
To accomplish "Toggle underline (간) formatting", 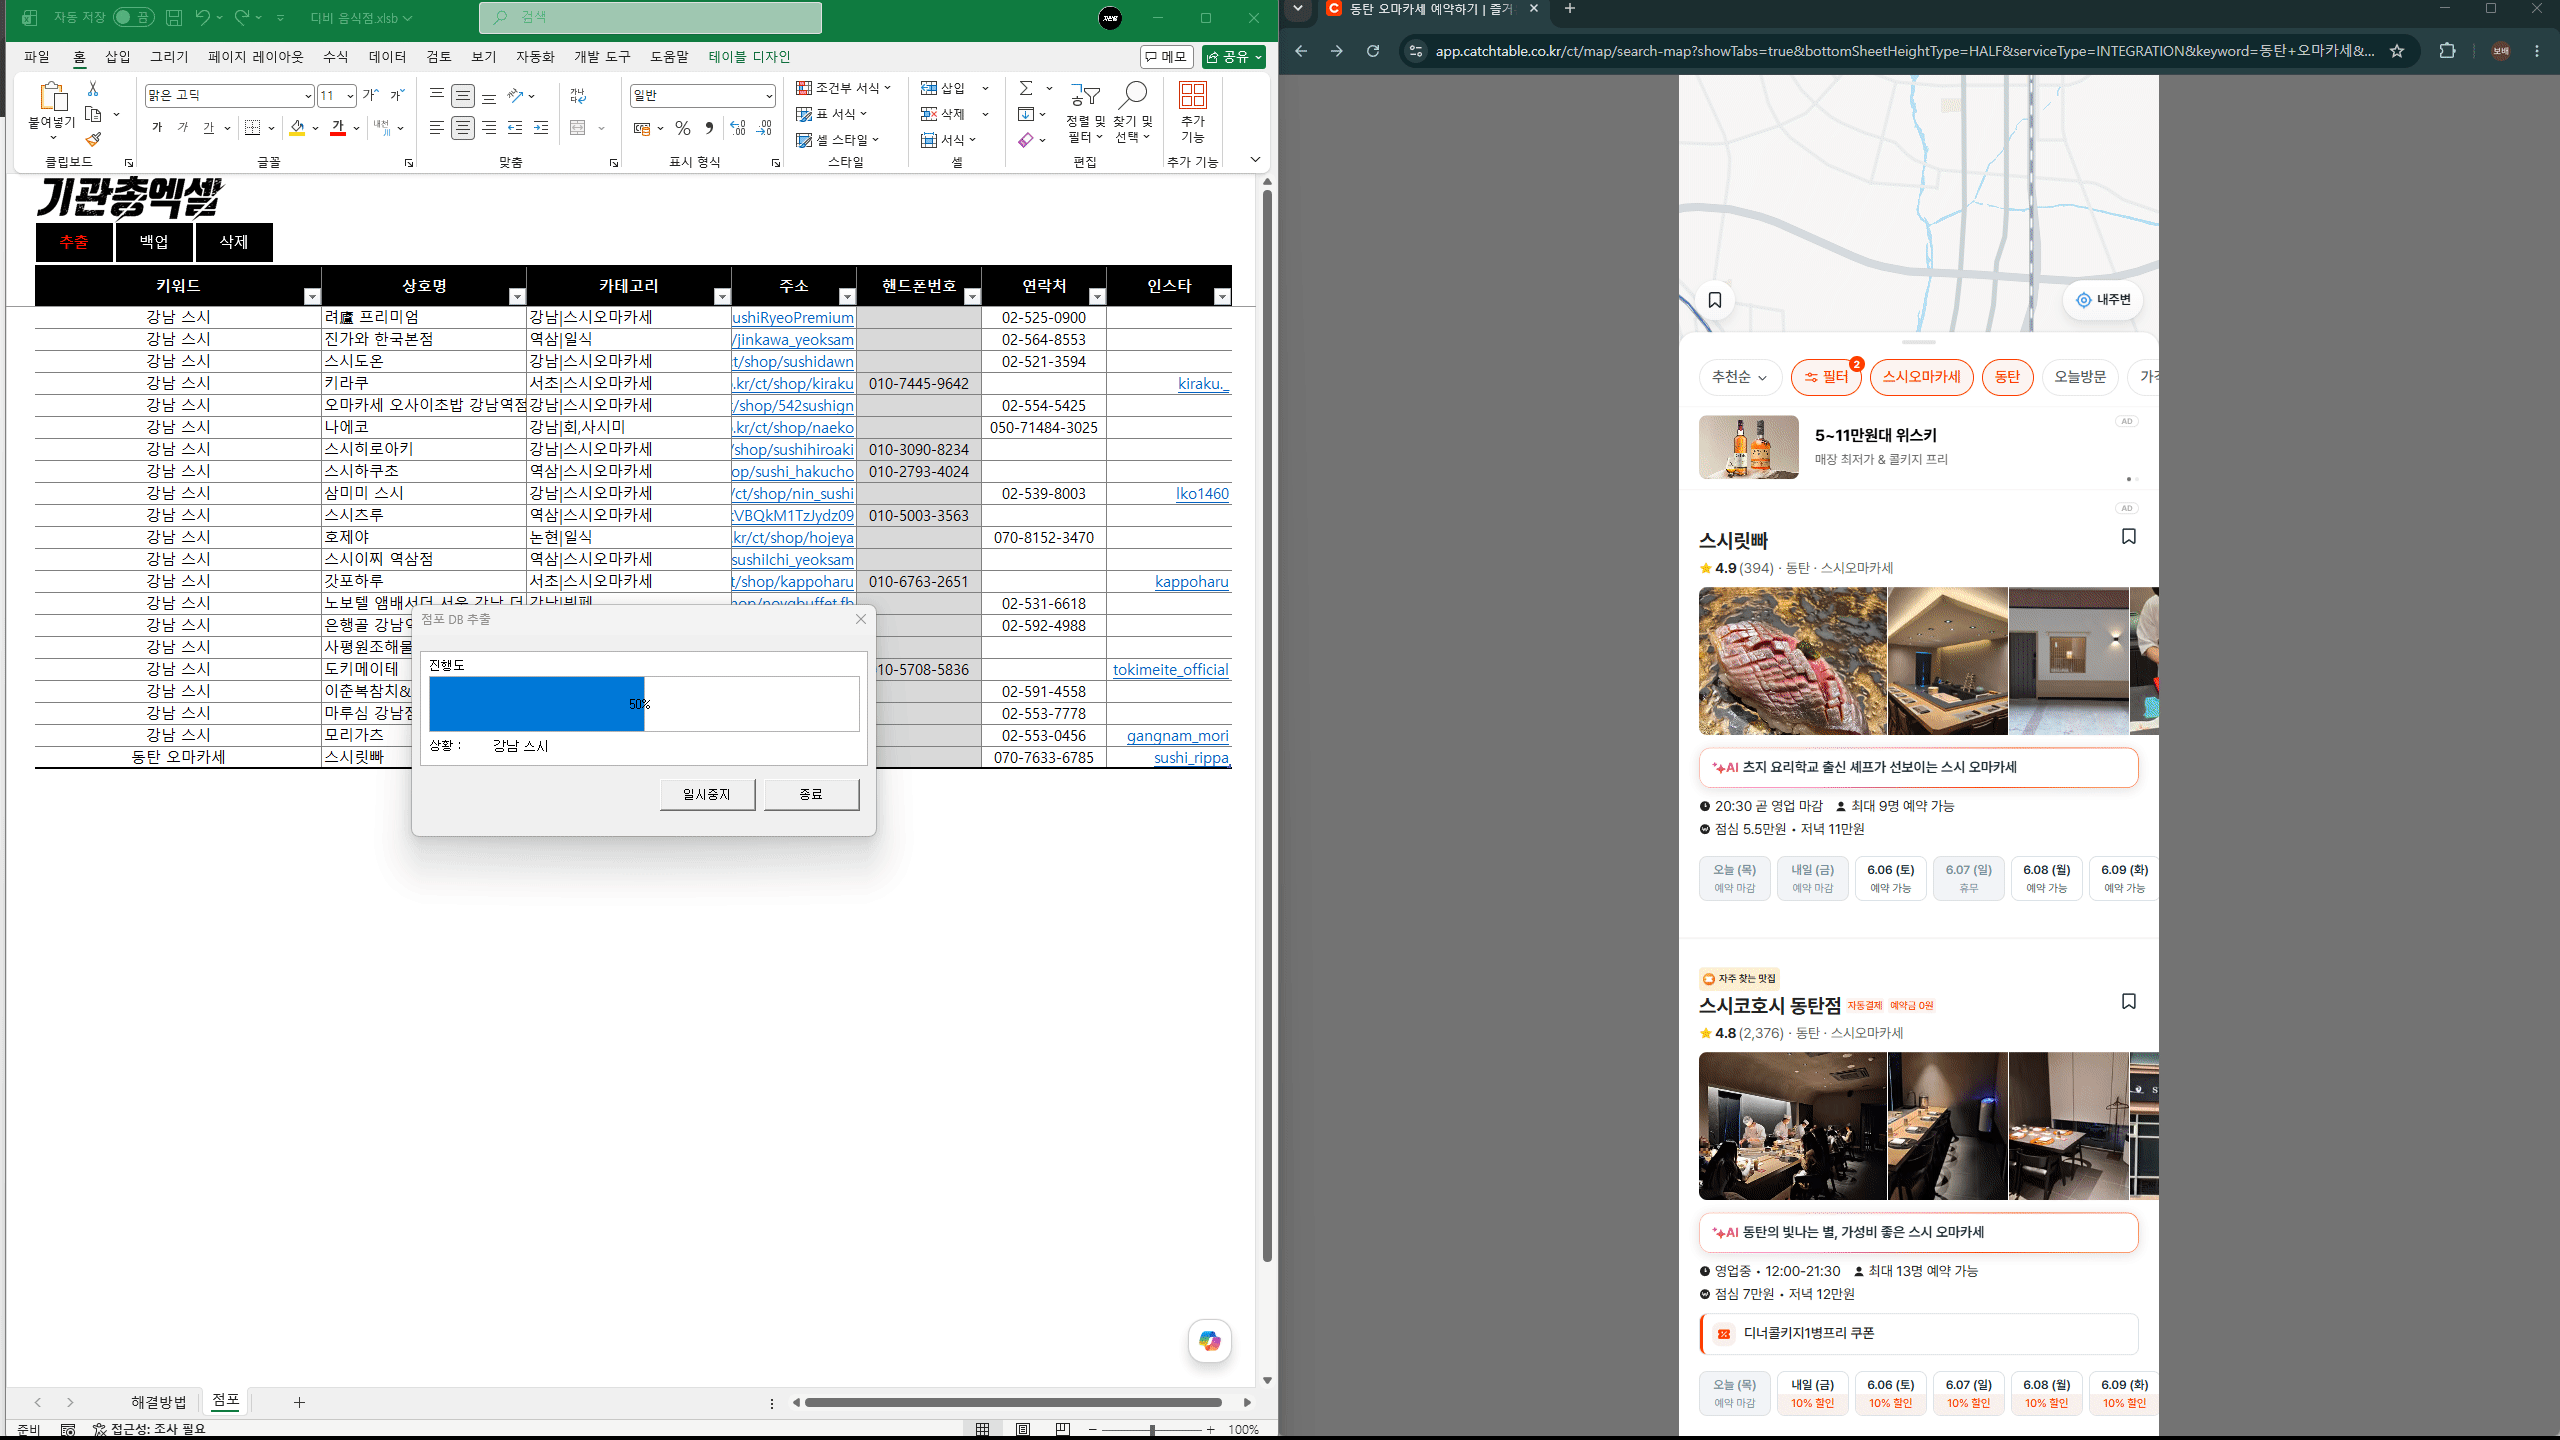I will point(208,127).
